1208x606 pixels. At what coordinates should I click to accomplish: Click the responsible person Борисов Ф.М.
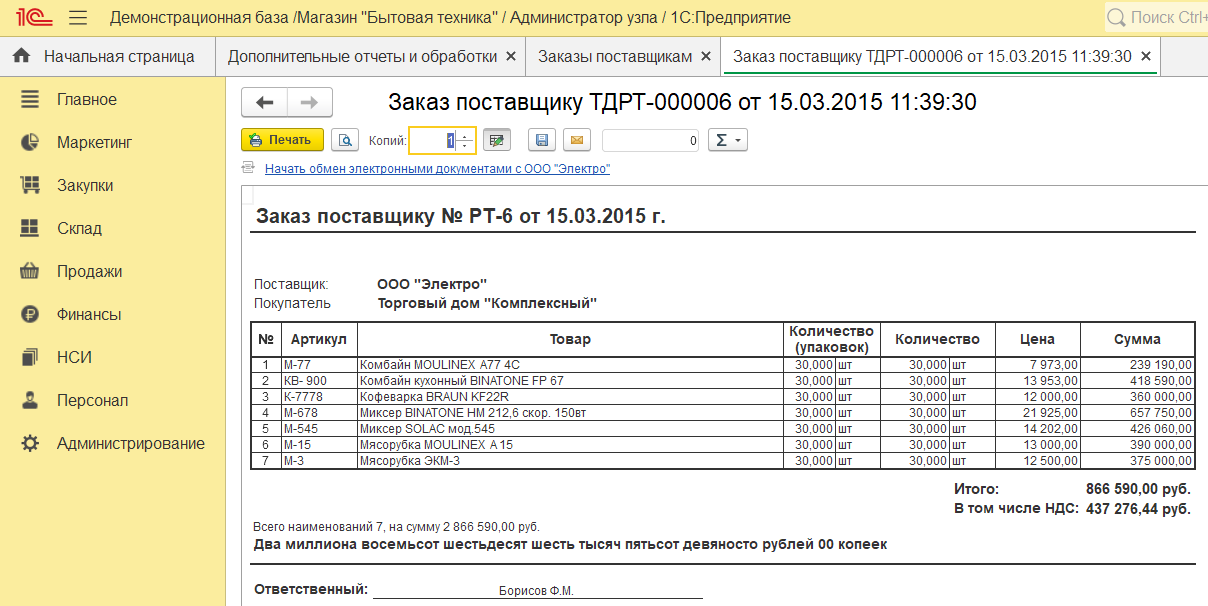[x=536, y=591]
